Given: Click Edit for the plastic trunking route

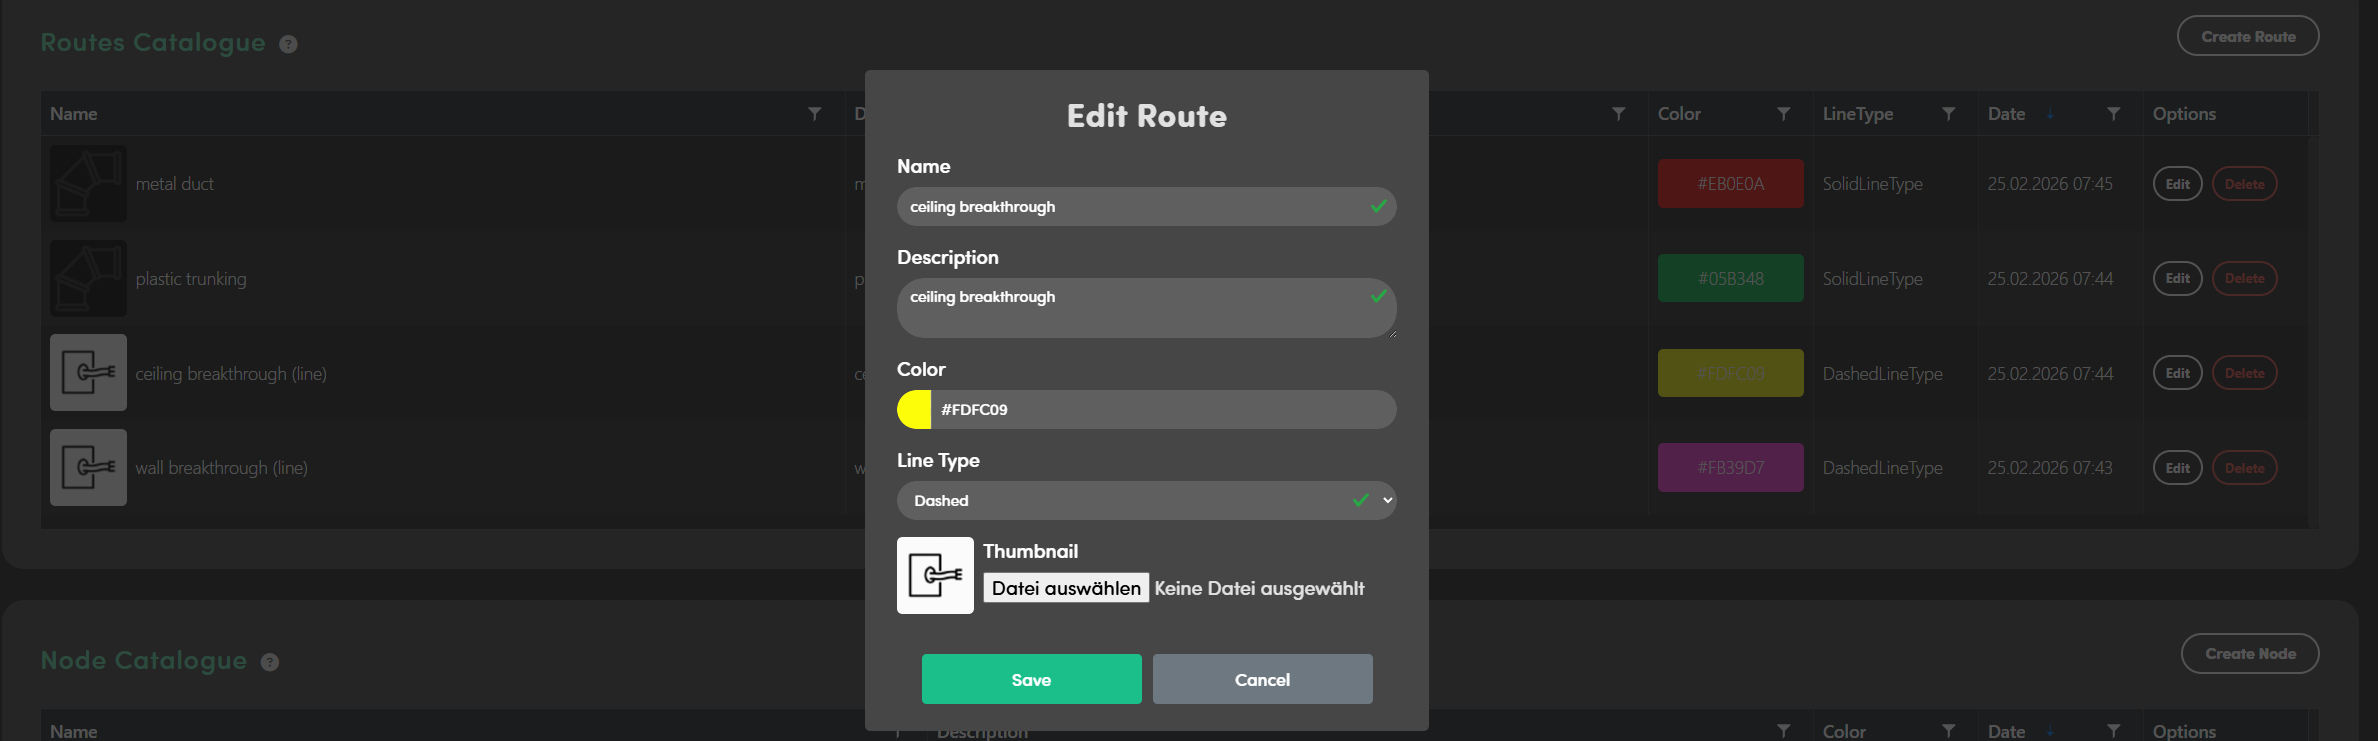Looking at the screenshot, I should 2177,279.
